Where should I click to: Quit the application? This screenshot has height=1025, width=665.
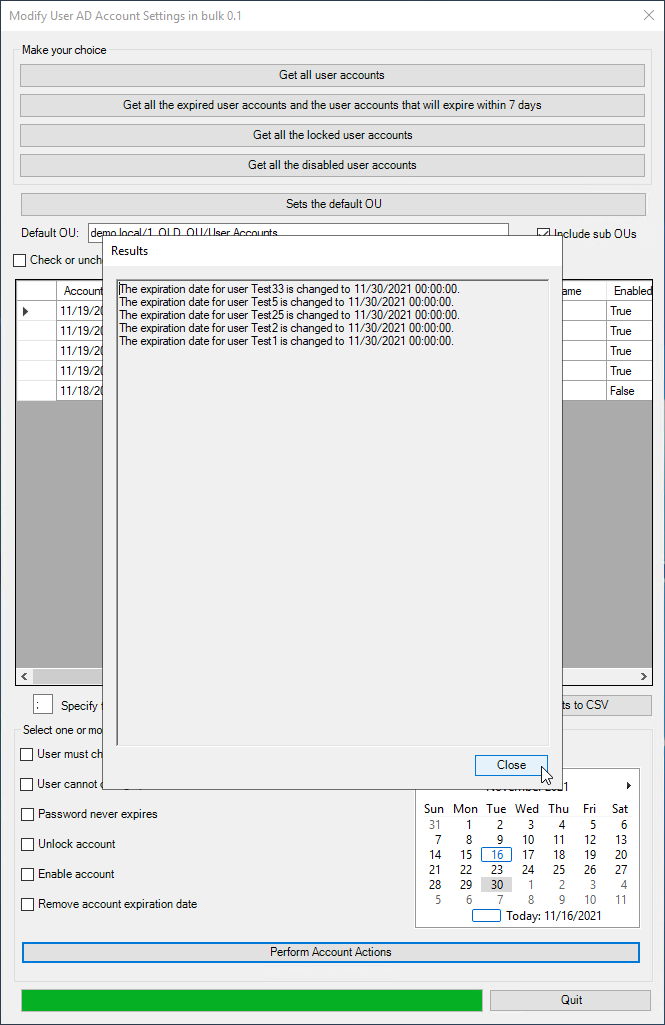tap(570, 1000)
